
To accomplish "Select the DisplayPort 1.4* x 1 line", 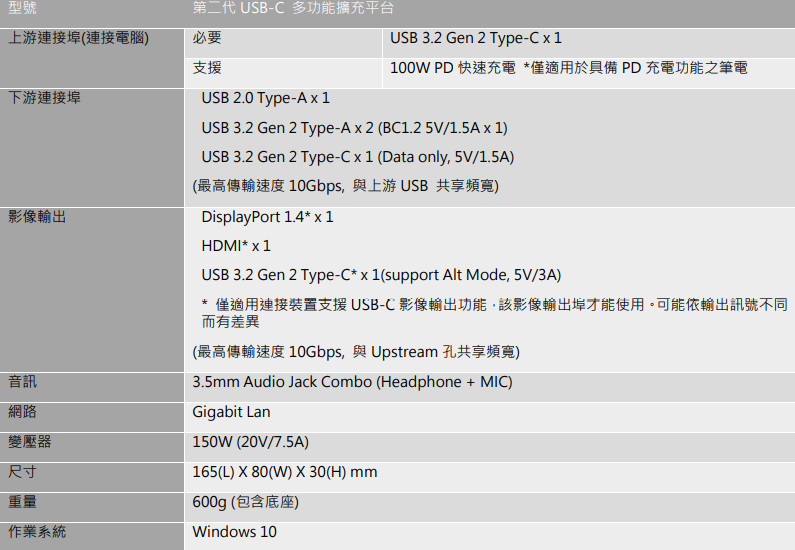I will 267,217.
